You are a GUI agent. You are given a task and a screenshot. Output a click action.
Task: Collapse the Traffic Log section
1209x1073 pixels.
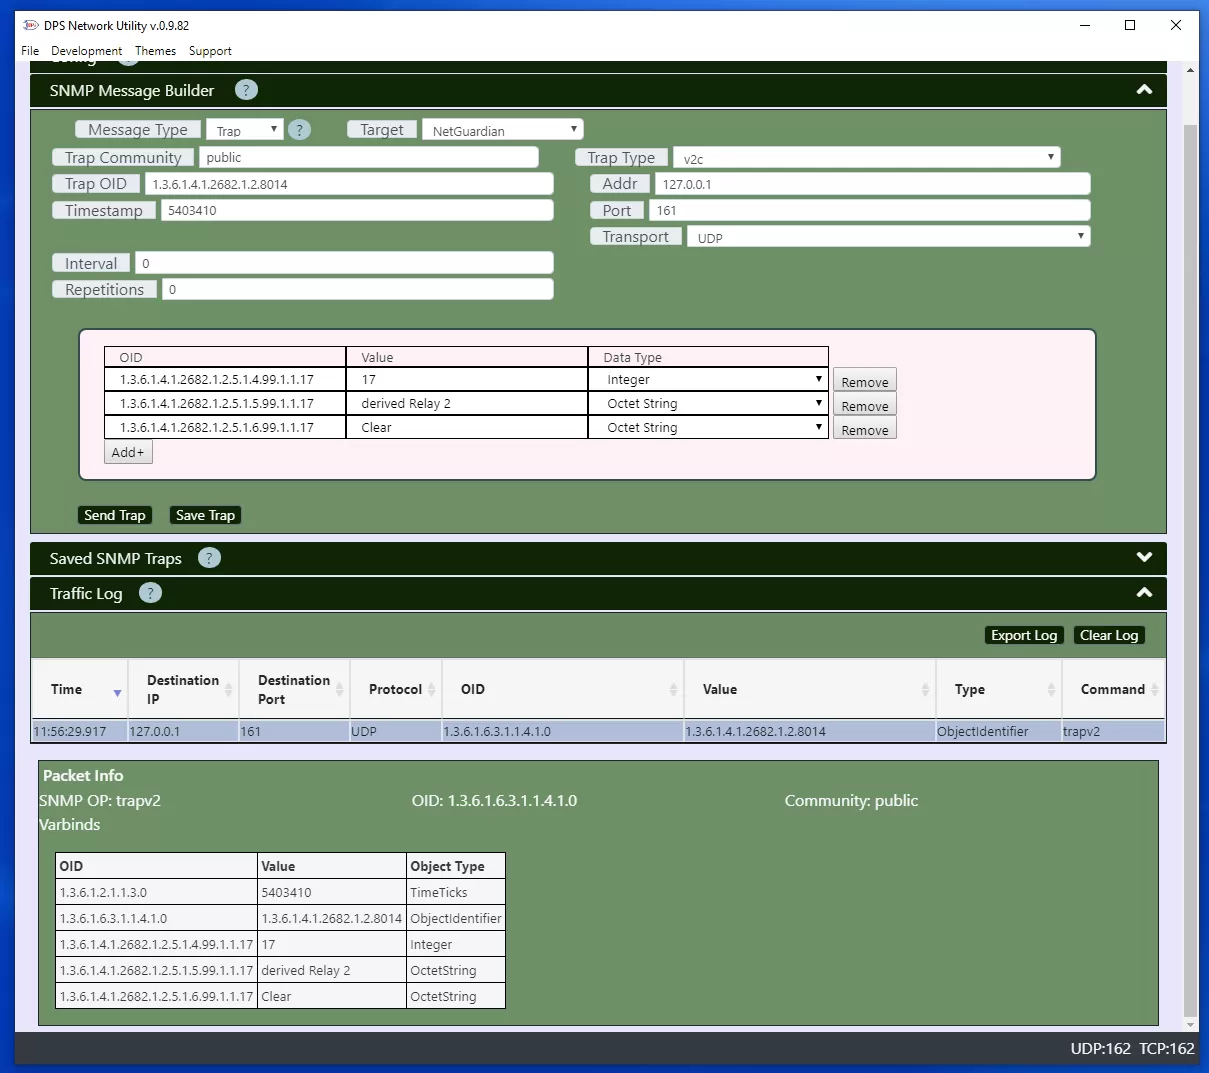pos(1144,593)
